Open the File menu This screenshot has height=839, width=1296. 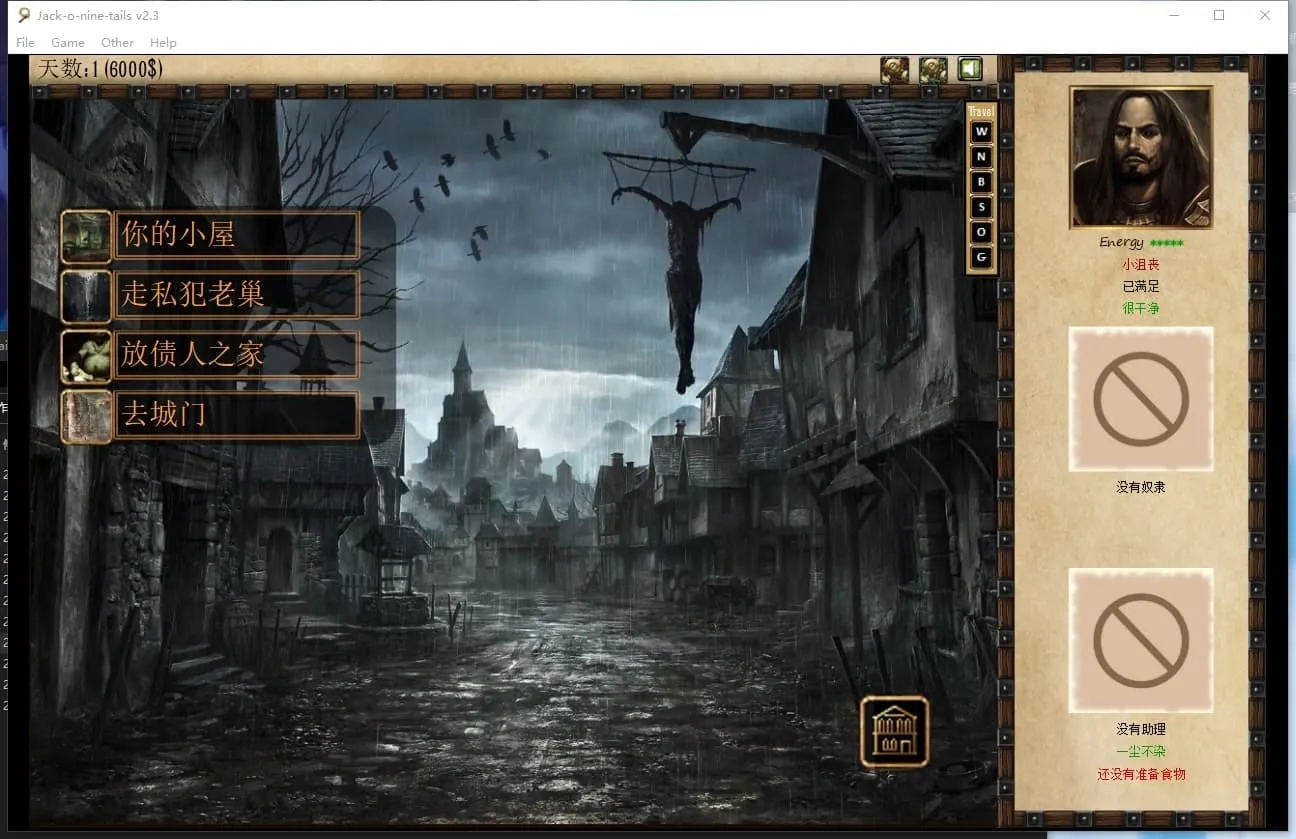pyautogui.click(x=25, y=42)
